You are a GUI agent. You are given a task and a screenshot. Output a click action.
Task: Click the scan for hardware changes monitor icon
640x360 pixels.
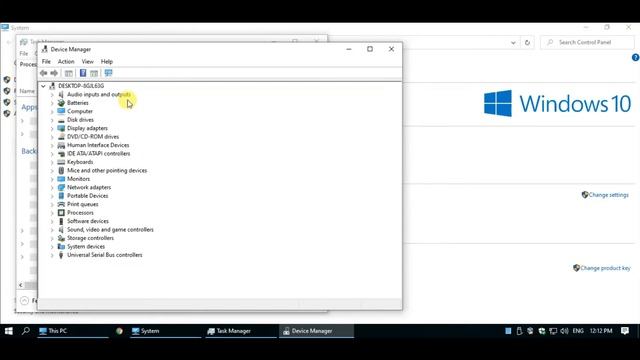(108, 73)
